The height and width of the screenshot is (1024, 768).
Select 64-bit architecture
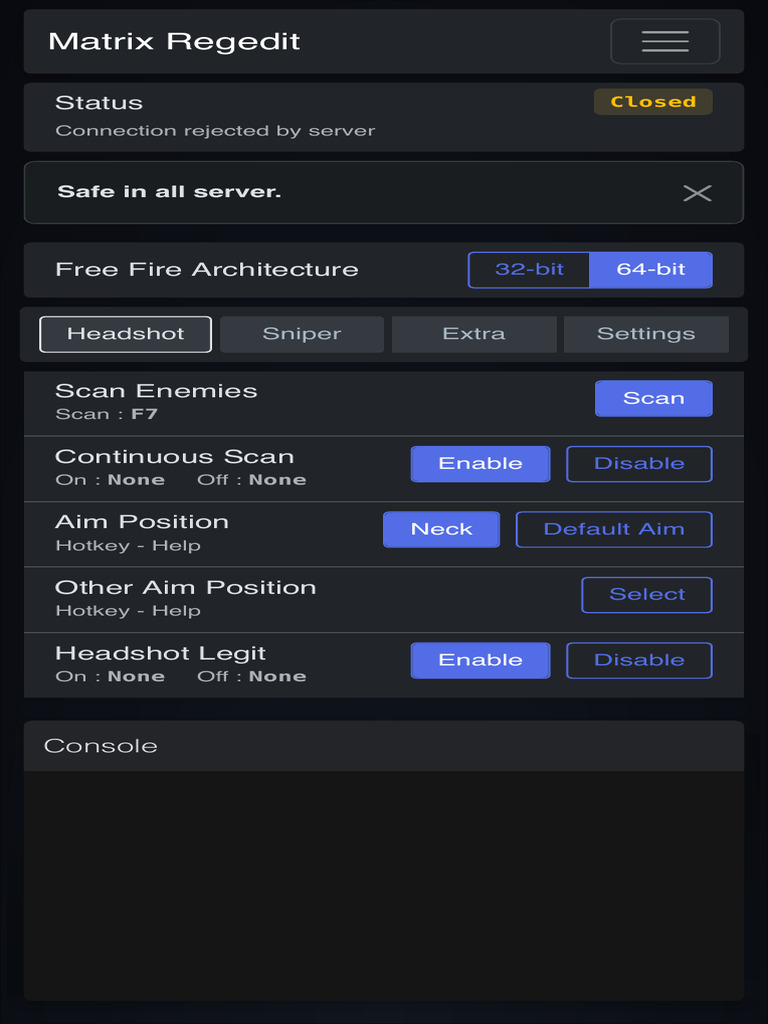coord(651,269)
